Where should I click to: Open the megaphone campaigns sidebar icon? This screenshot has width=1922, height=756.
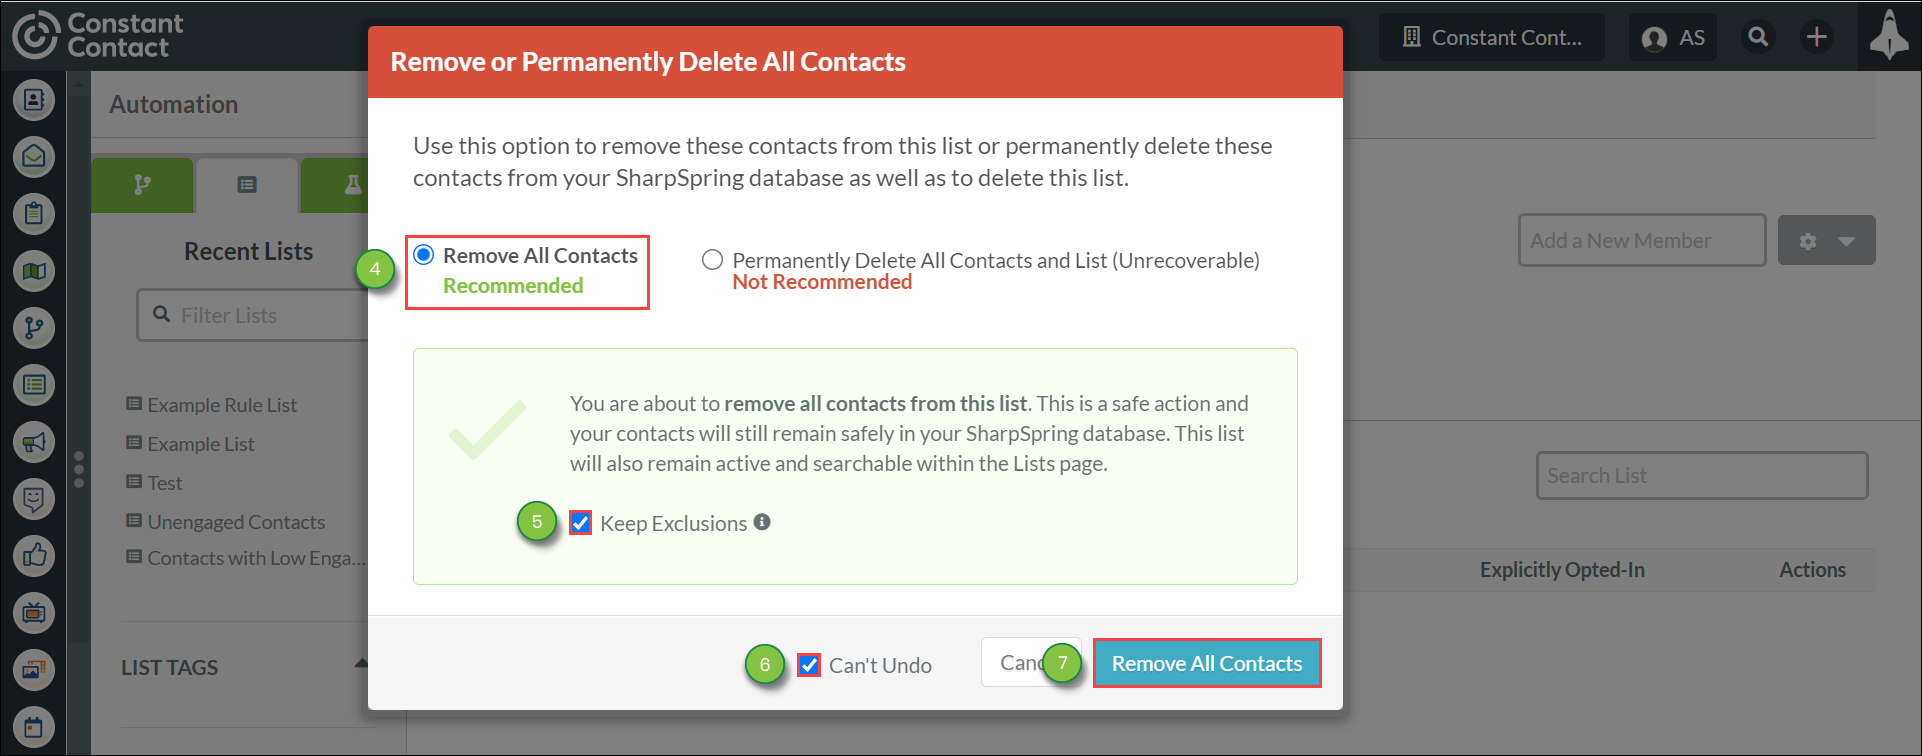click(x=34, y=442)
